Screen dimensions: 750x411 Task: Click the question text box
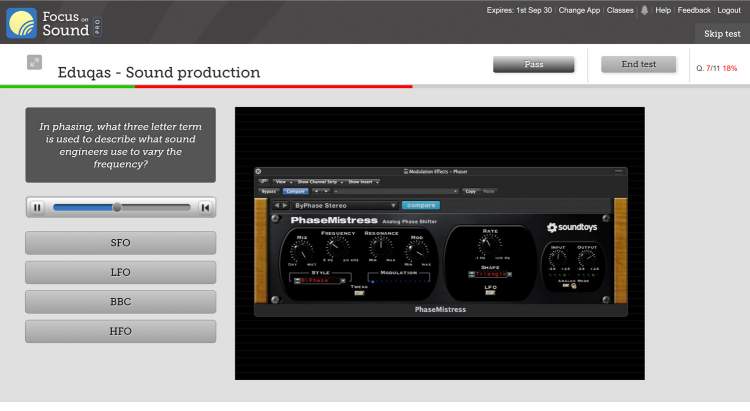[121, 145]
